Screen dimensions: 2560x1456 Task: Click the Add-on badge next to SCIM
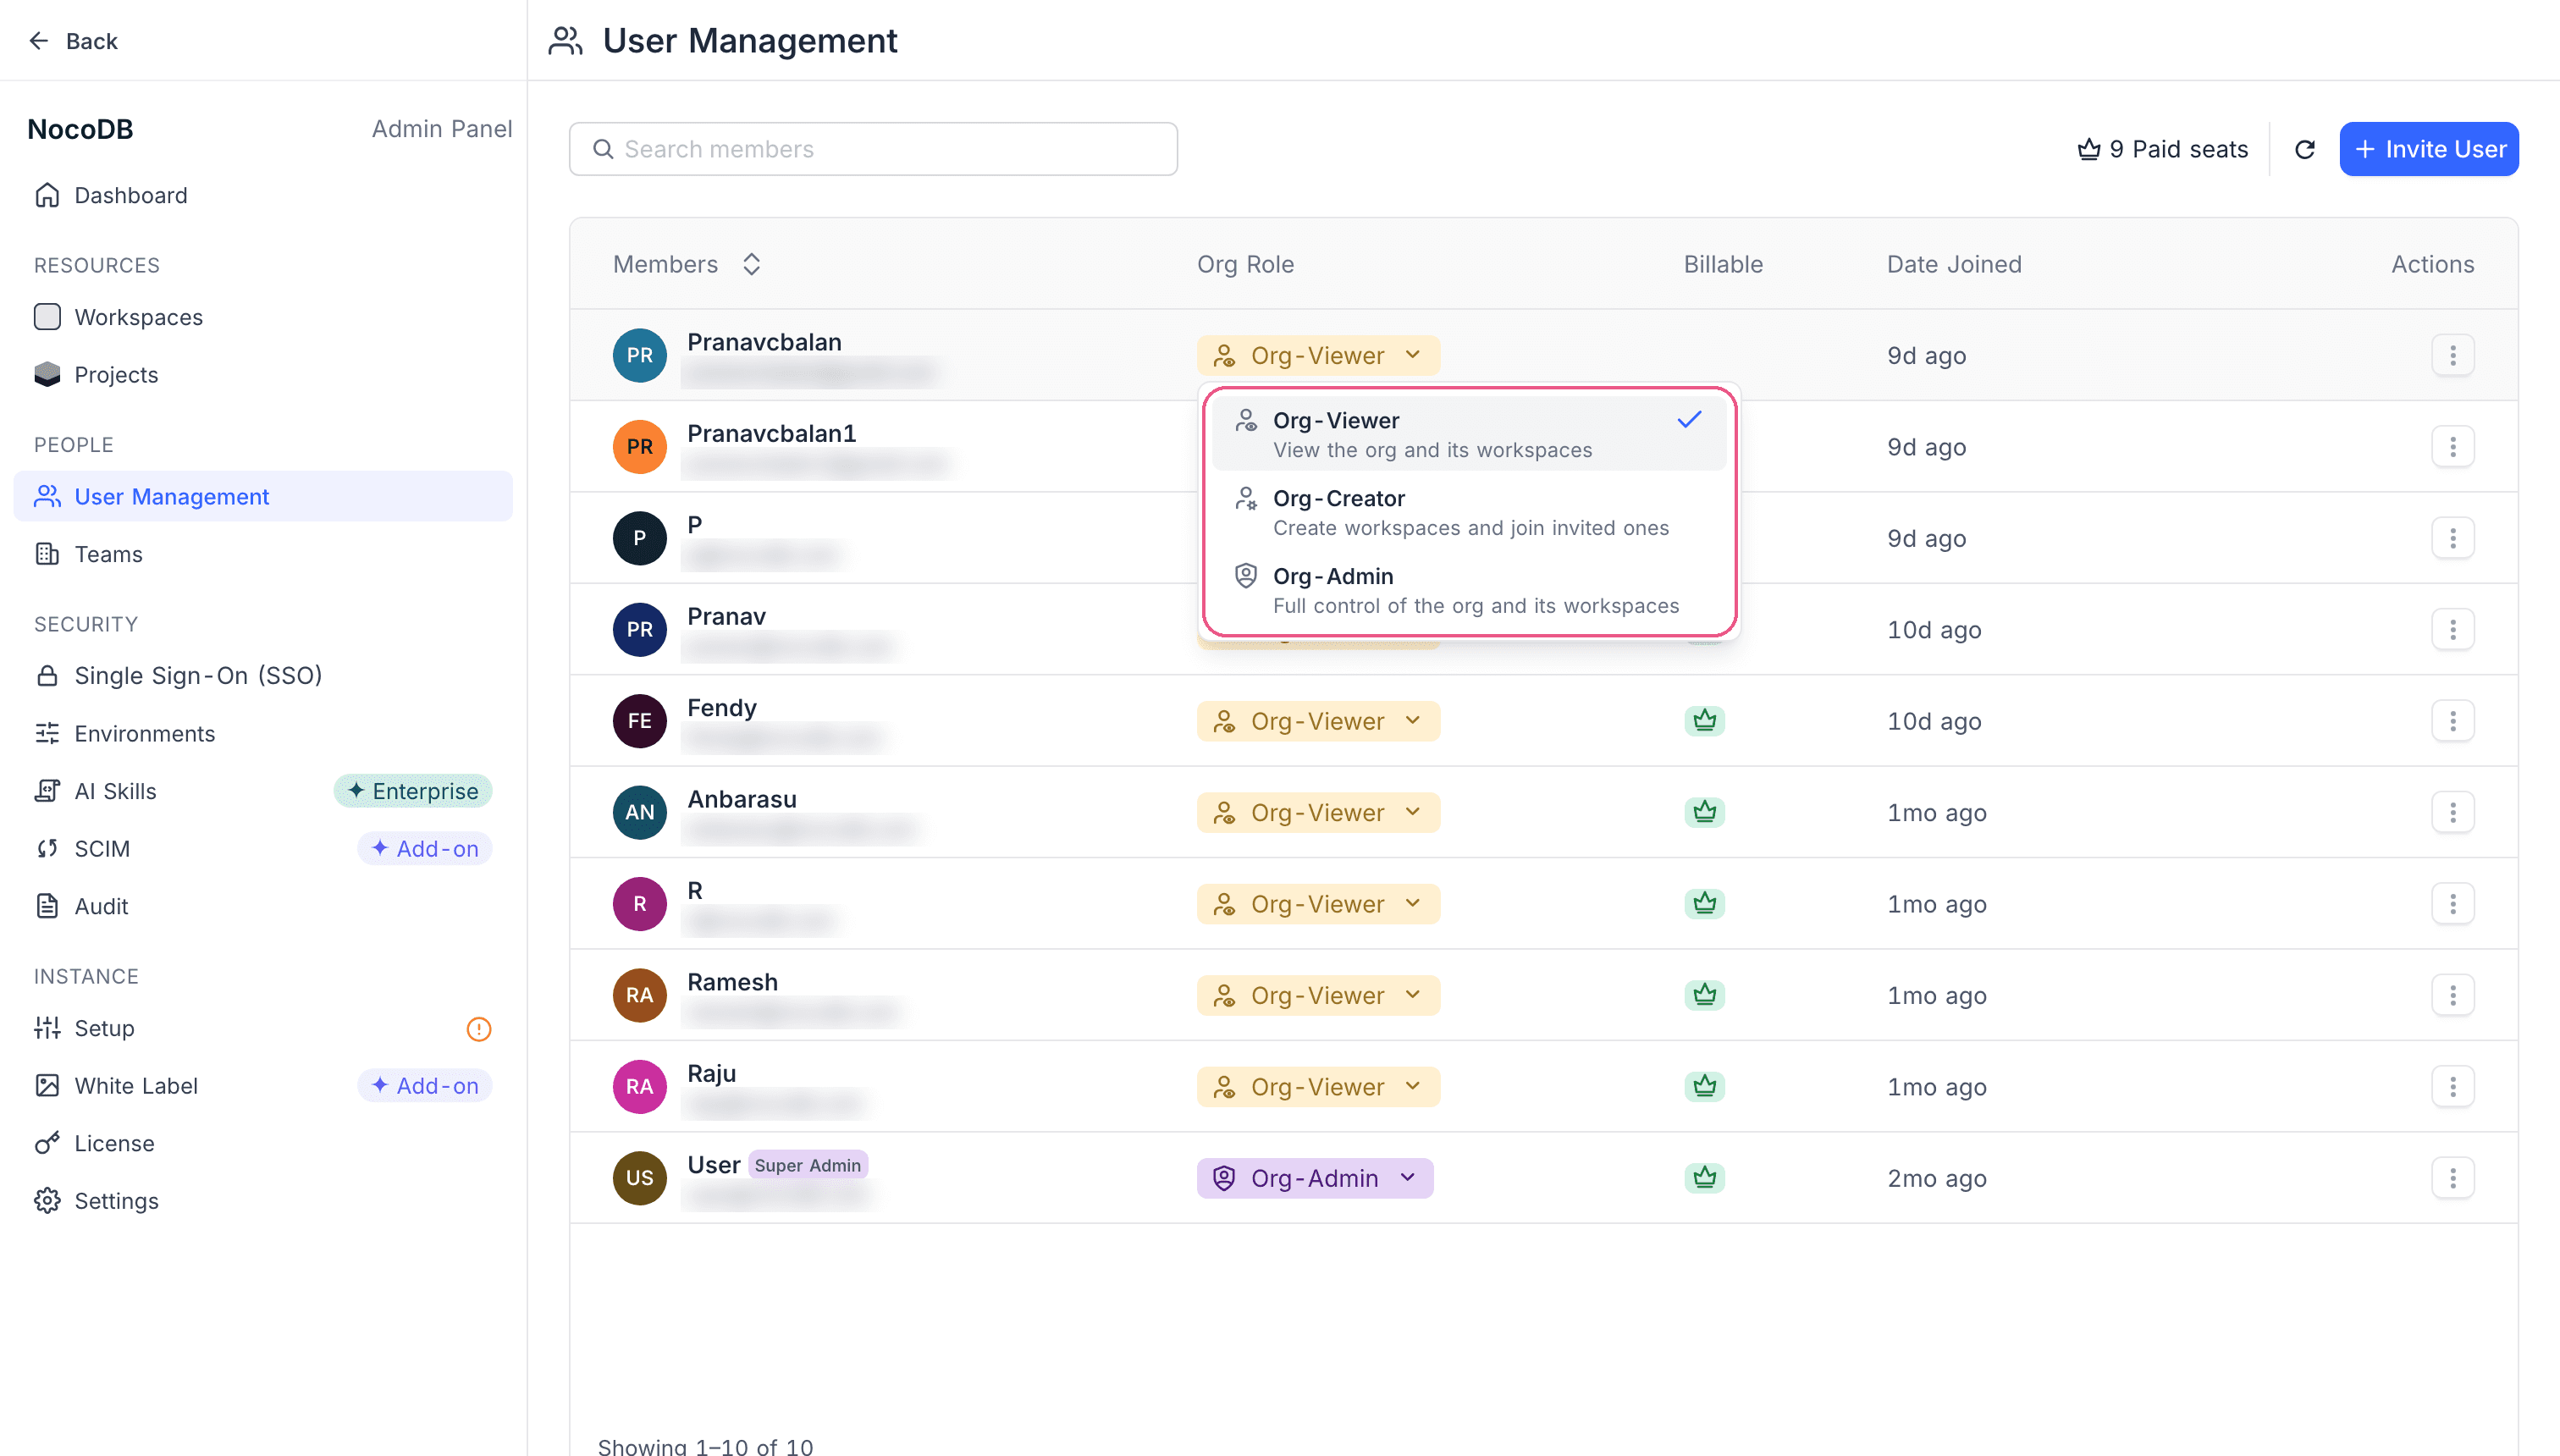pyautogui.click(x=425, y=849)
